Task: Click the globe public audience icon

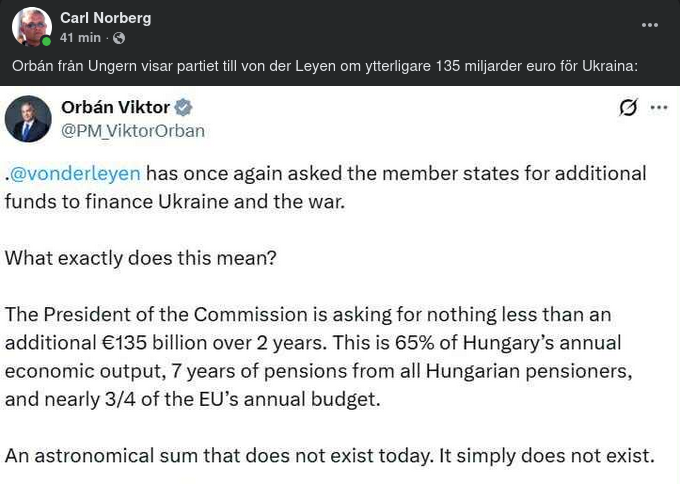Action: pyautogui.click(x=119, y=38)
